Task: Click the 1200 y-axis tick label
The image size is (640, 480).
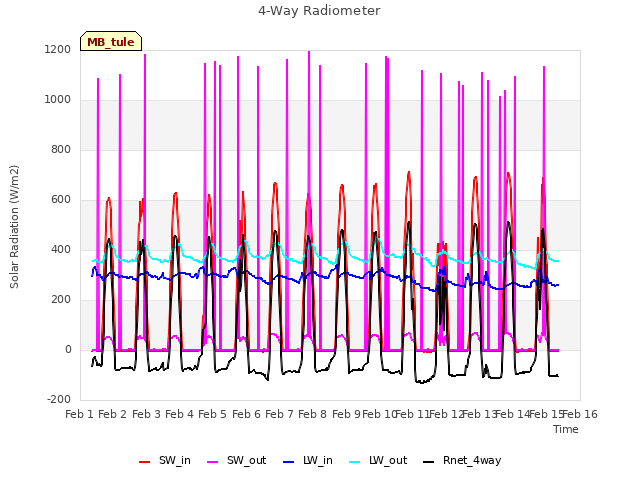Action: point(58,50)
